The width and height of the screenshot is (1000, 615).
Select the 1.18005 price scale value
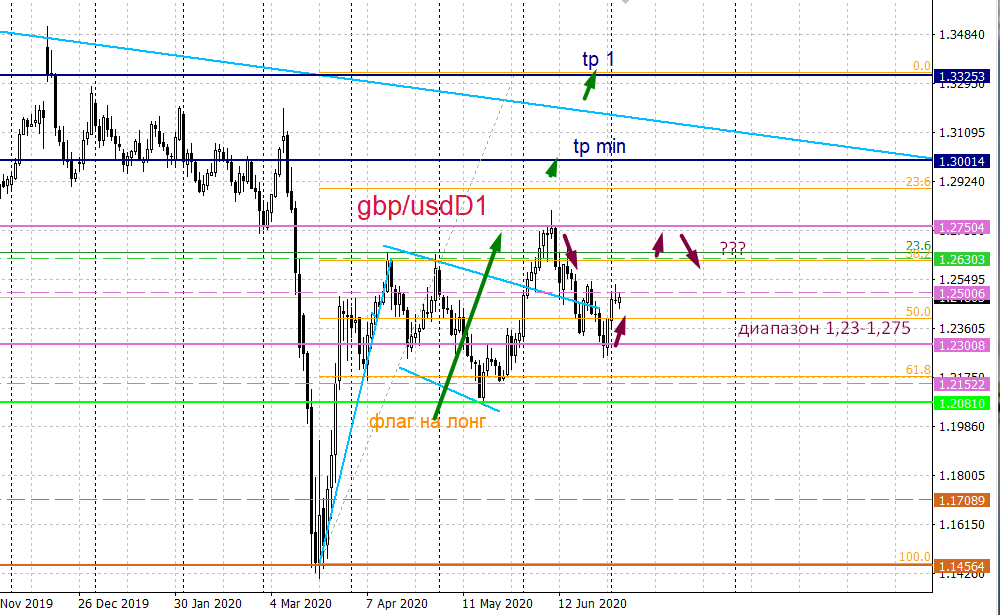pos(962,476)
